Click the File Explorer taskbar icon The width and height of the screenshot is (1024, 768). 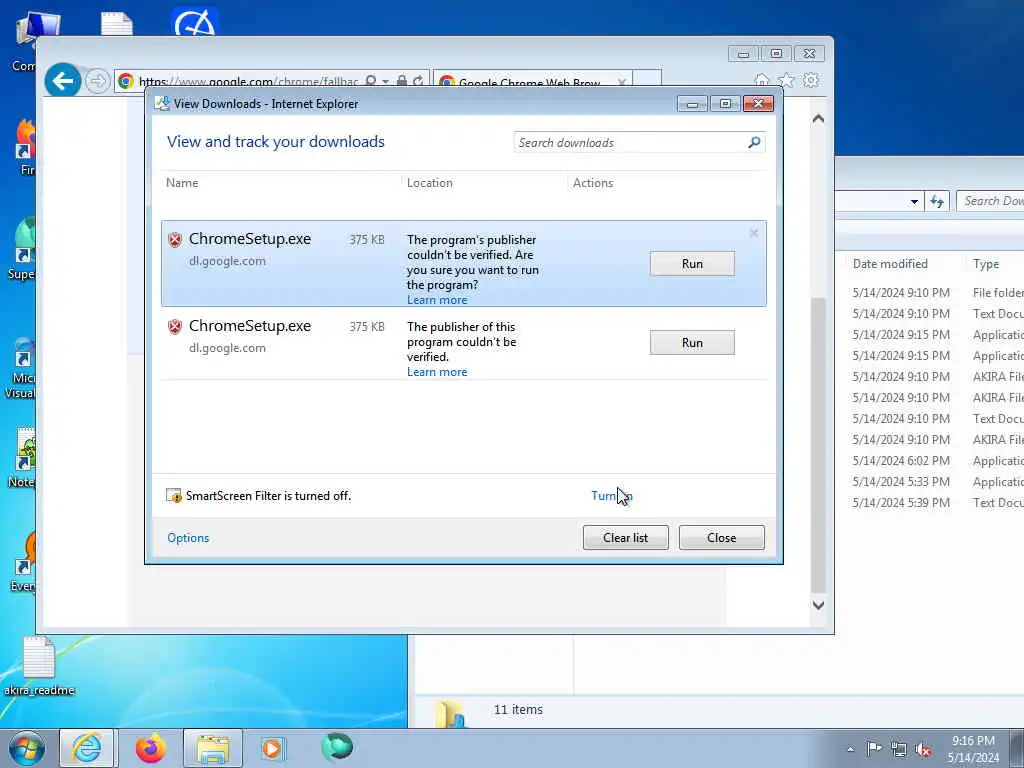click(x=213, y=748)
